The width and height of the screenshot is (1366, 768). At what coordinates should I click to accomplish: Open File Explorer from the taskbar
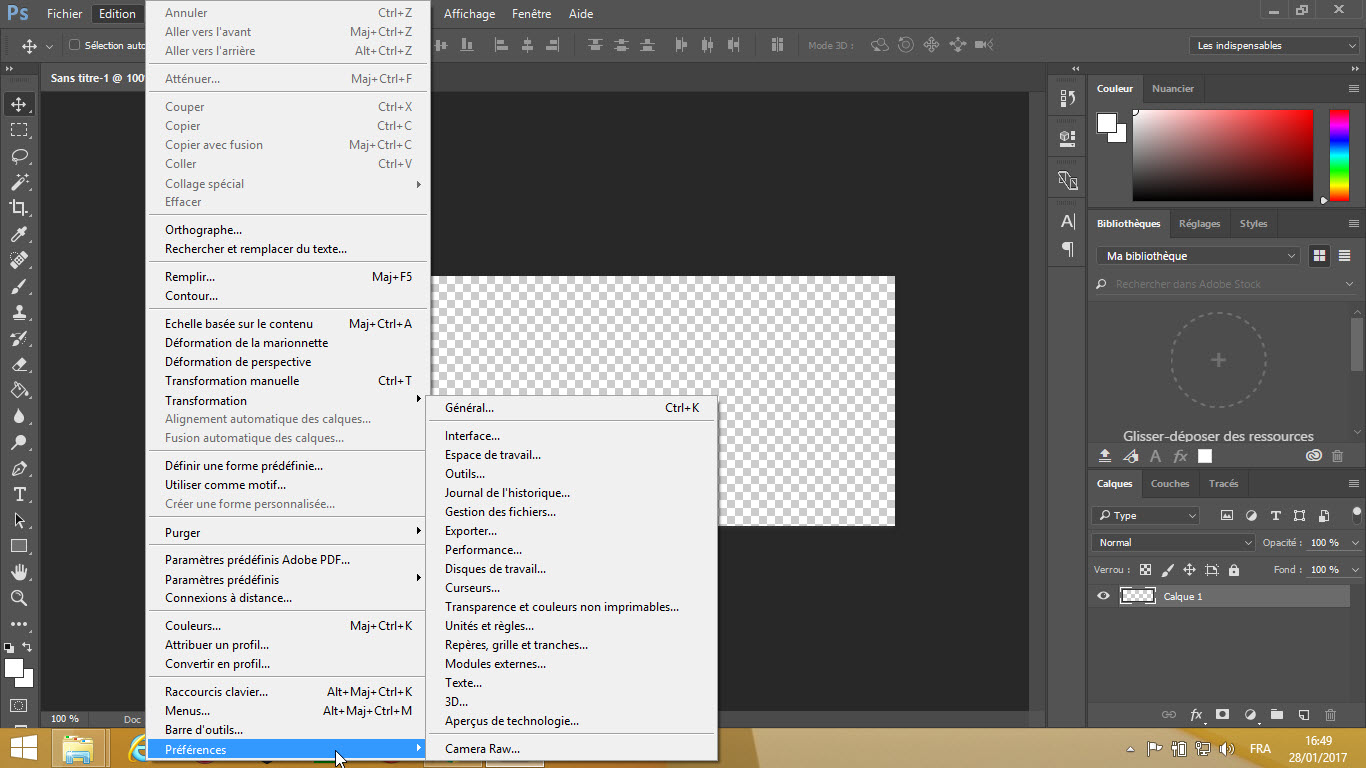click(x=78, y=749)
